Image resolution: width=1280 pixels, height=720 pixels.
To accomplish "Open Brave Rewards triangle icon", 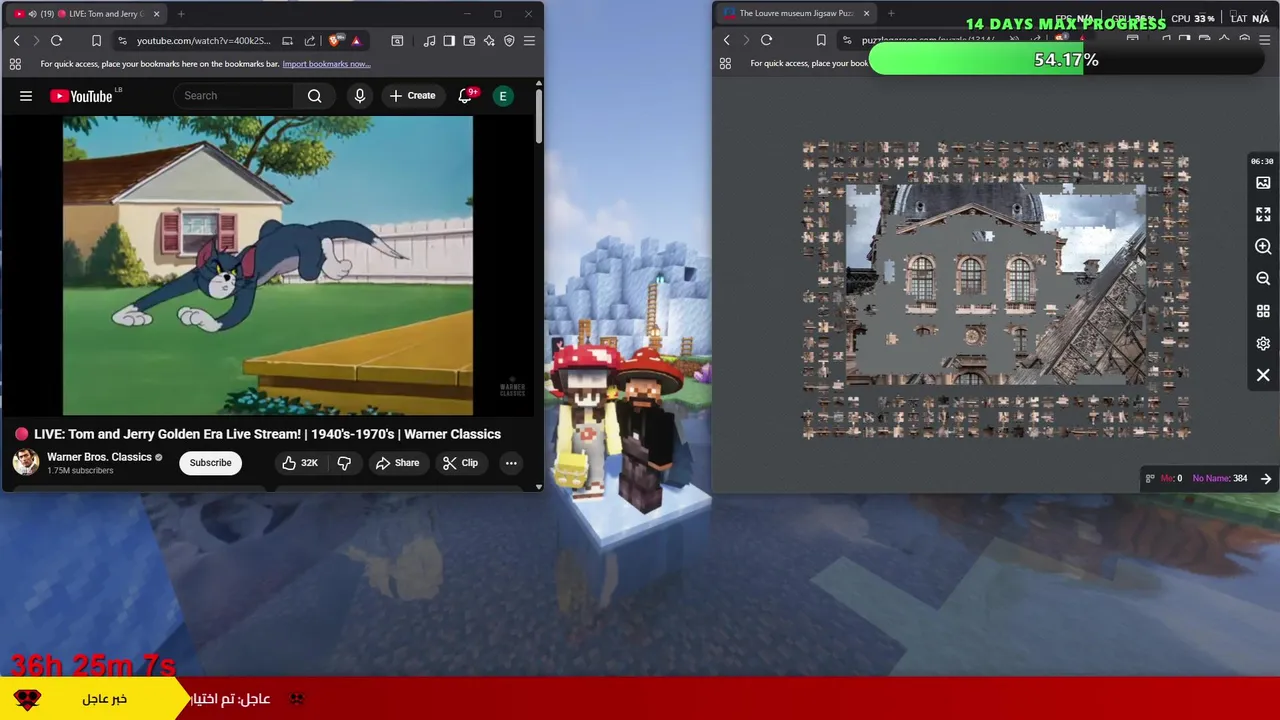I will 356,40.
